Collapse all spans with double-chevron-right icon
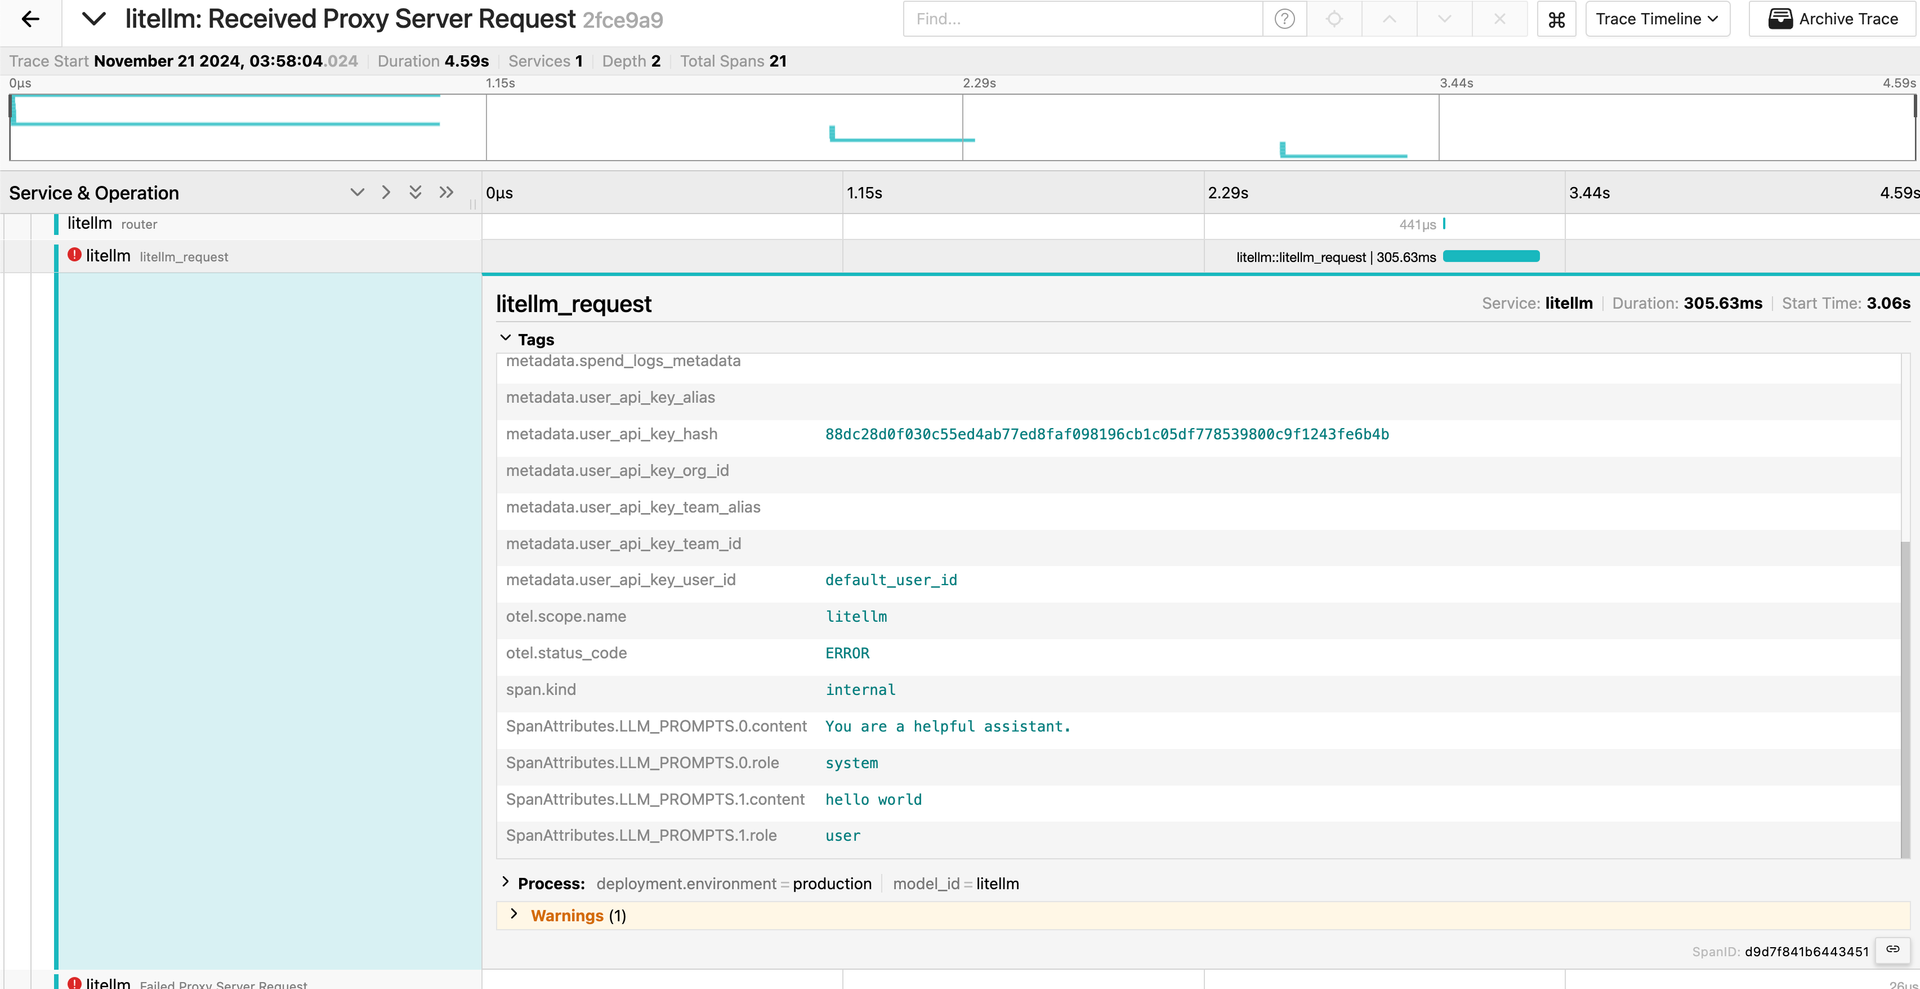The height and width of the screenshot is (989, 1920). [x=446, y=192]
